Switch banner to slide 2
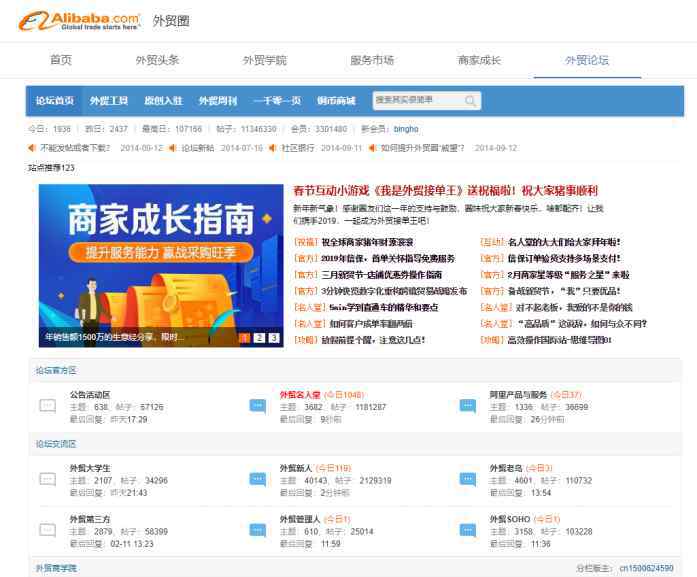Viewport: 697px width, 577px height. (258, 338)
